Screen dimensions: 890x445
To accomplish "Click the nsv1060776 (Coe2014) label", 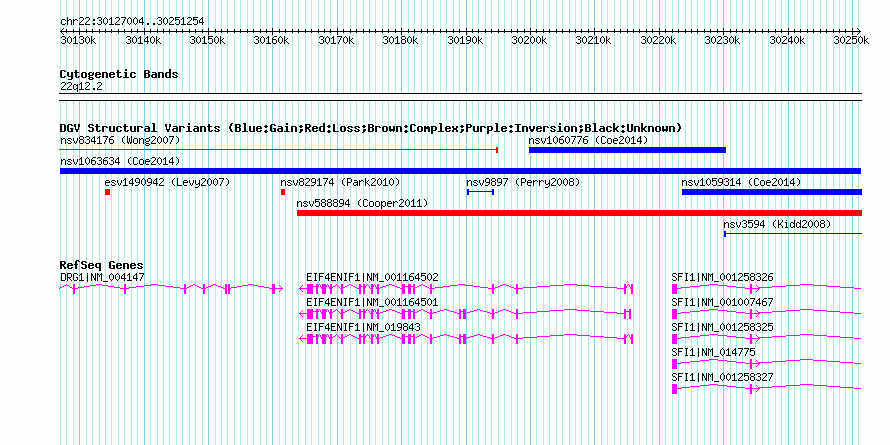I will point(588,140).
